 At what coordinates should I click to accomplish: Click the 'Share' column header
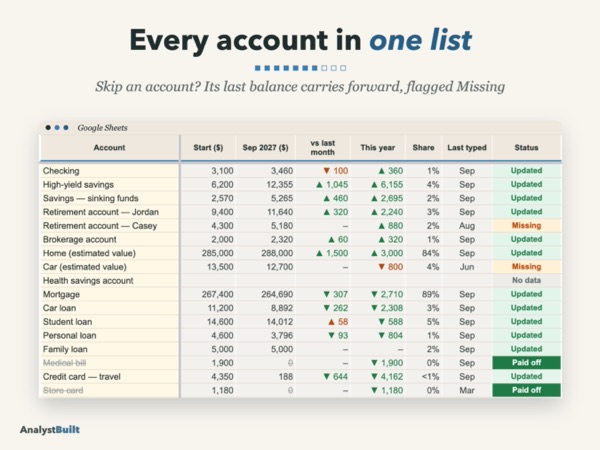click(x=423, y=148)
